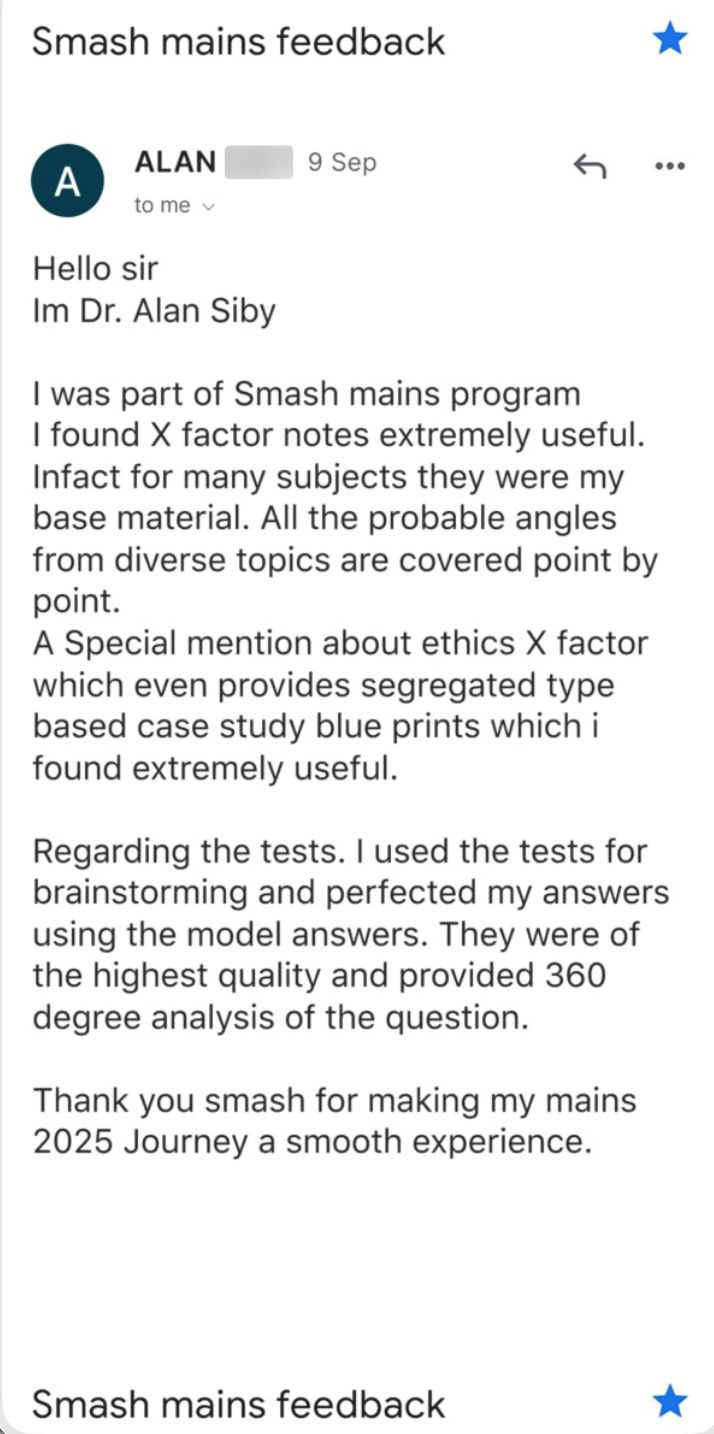Expand recipient details chevron beside "to me"
Image resolution: width=714 pixels, height=1434 pixels.
(209, 206)
